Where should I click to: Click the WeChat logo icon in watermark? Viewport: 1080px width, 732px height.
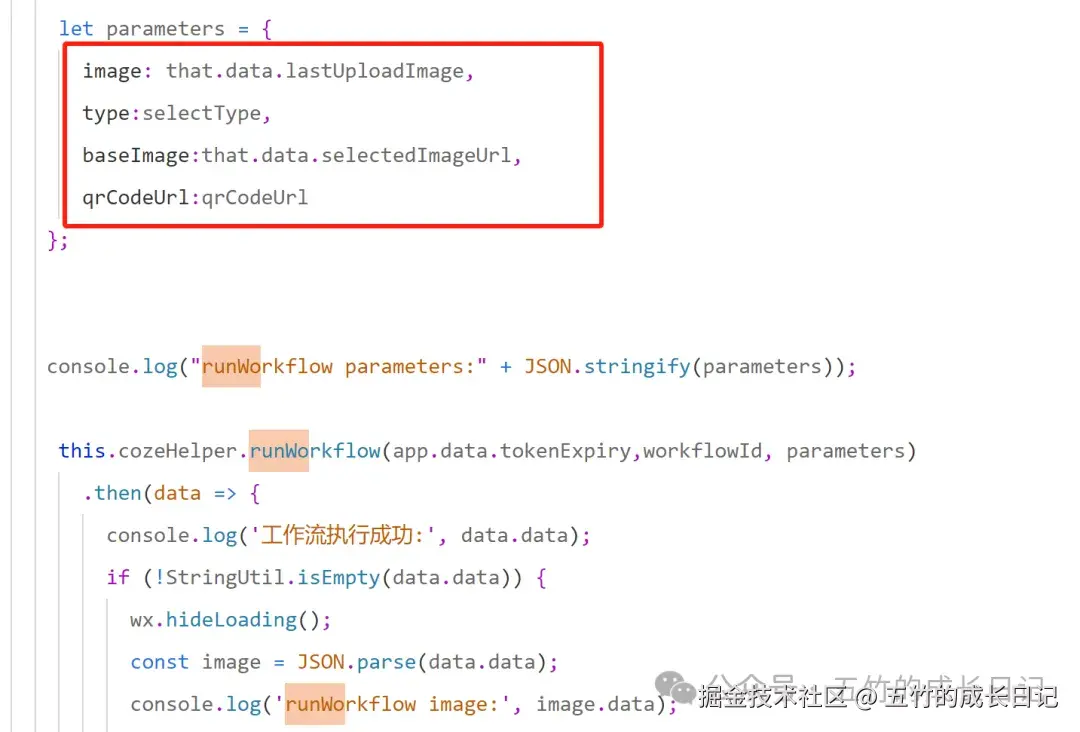pos(676,687)
